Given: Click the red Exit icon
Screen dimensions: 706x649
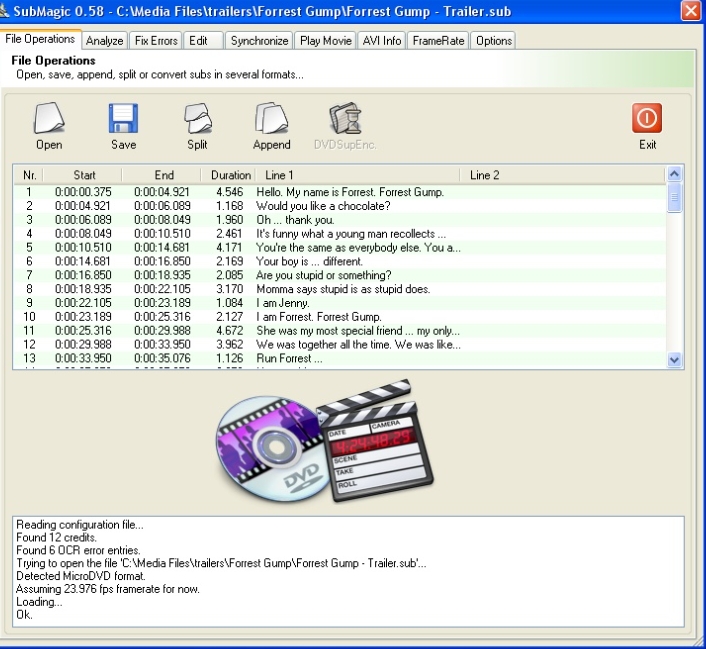Looking at the screenshot, I should (x=647, y=118).
